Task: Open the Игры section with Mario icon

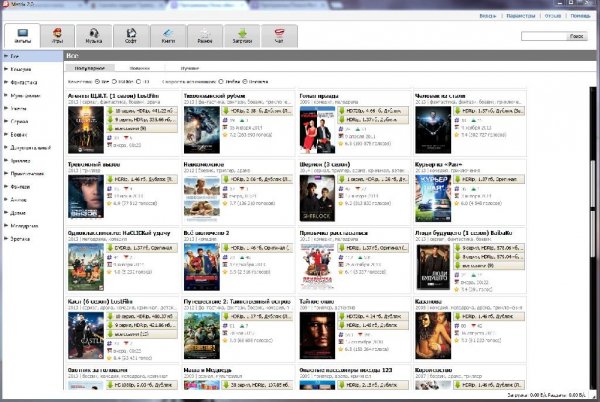Action: (x=57, y=36)
